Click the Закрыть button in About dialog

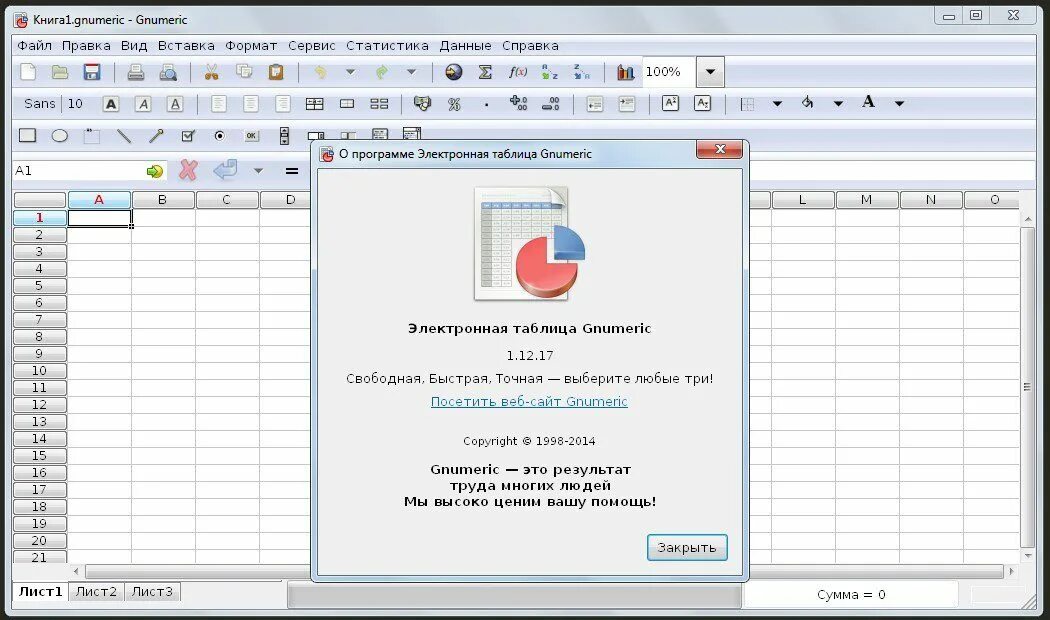pos(687,548)
